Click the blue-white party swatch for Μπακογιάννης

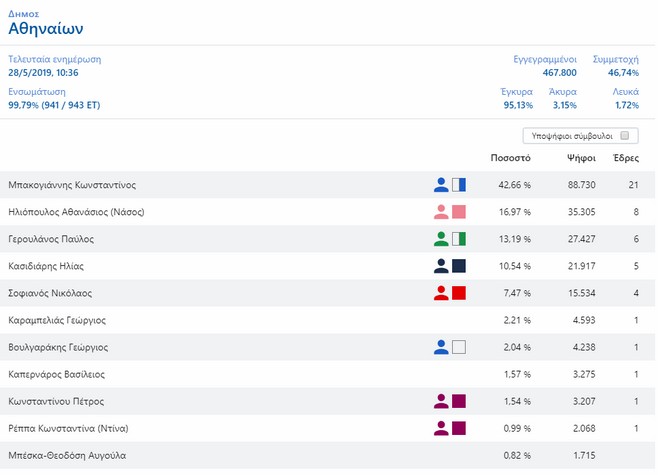click(x=459, y=185)
